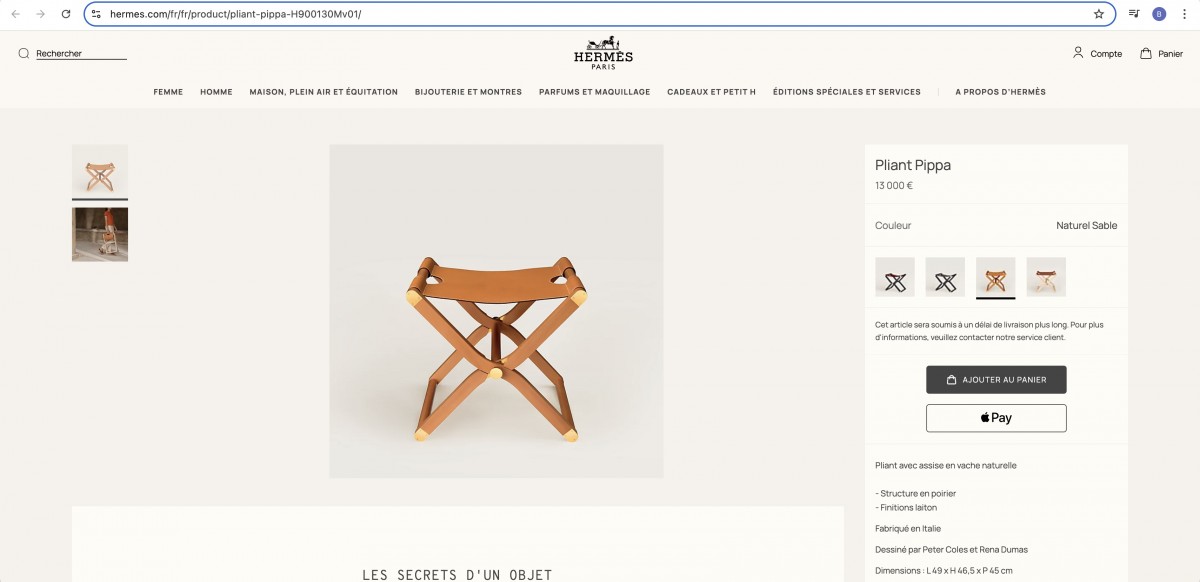Focus the Rechercher search field
Image resolution: width=1200 pixels, height=582 pixels.
pyautogui.click(x=81, y=54)
